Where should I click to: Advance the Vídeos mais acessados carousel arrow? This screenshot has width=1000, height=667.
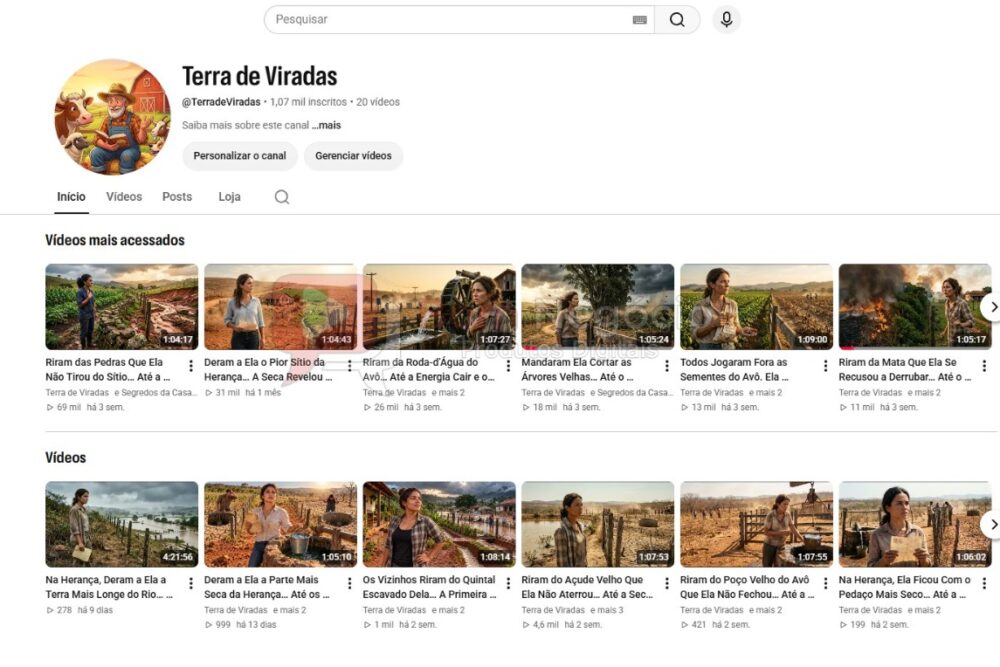[x=992, y=307]
